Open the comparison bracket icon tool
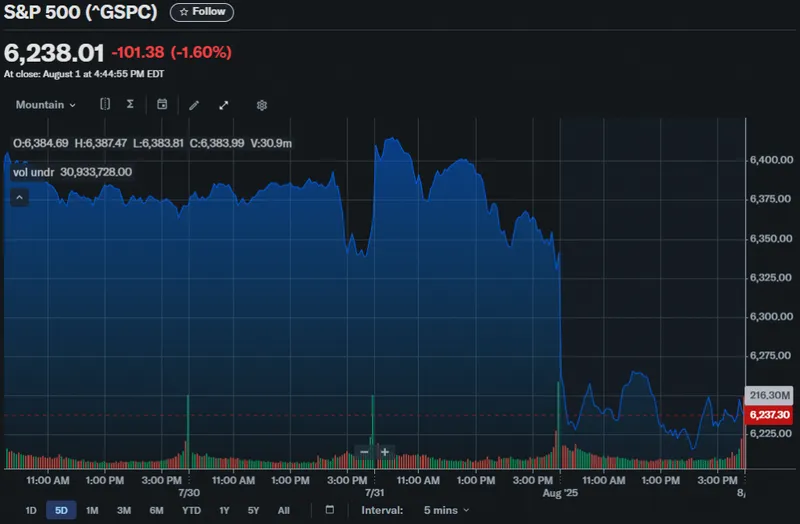The height and width of the screenshot is (524, 800). (x=105, y=104)
